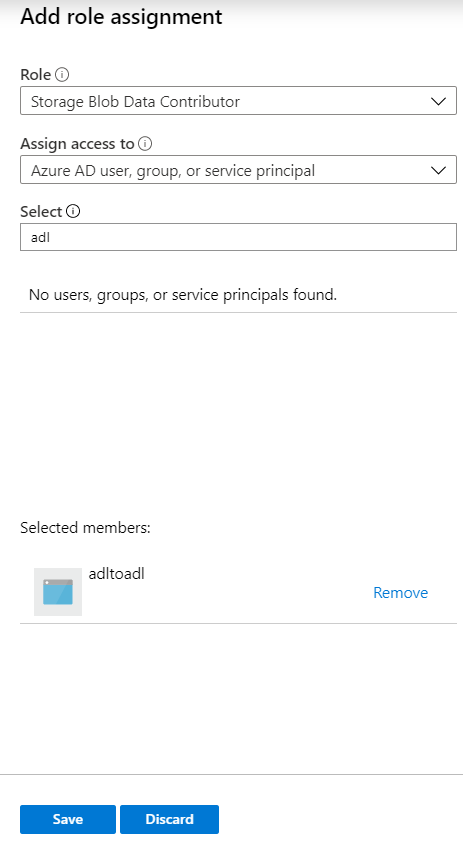The height and width of the screenshot is (847, 463).
Task: Save the role assignment
Action: pyautogui.click(x=68, y=819)
